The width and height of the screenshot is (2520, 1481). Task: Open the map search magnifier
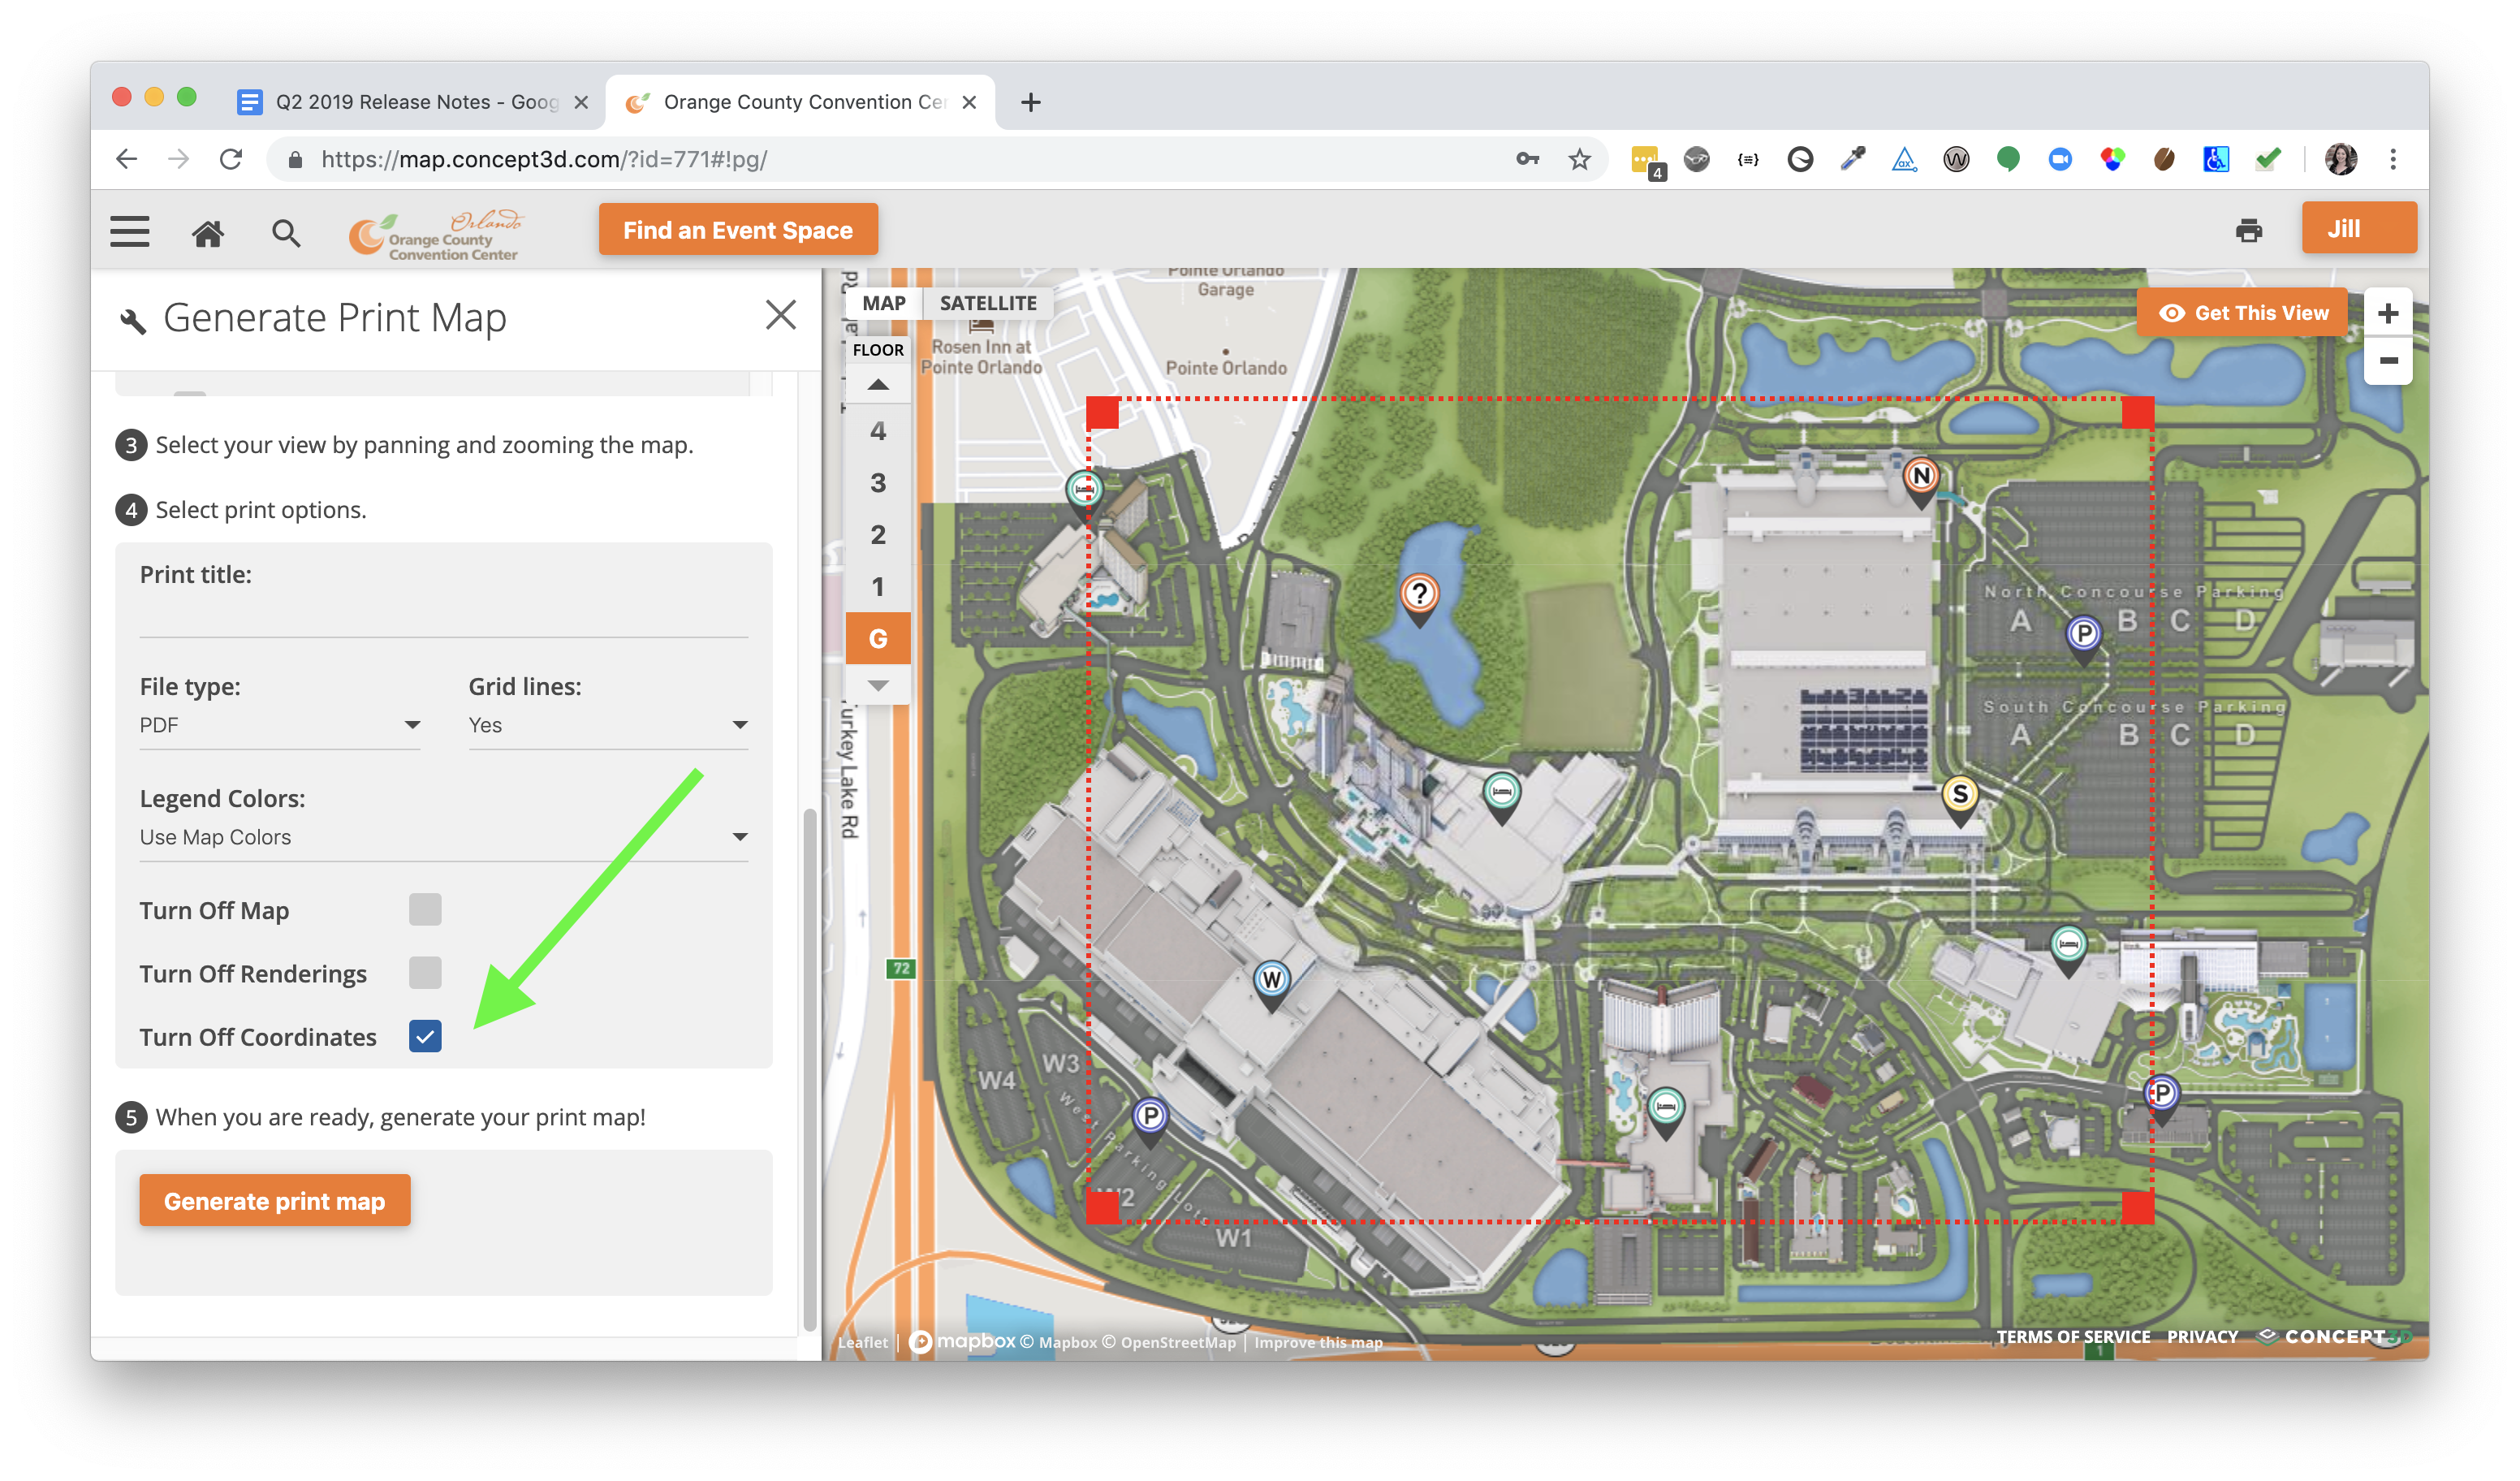[286, 233]
